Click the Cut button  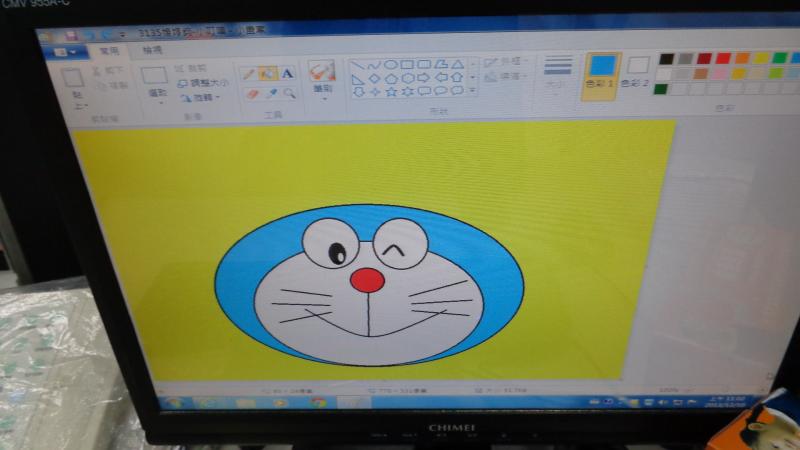109,70
